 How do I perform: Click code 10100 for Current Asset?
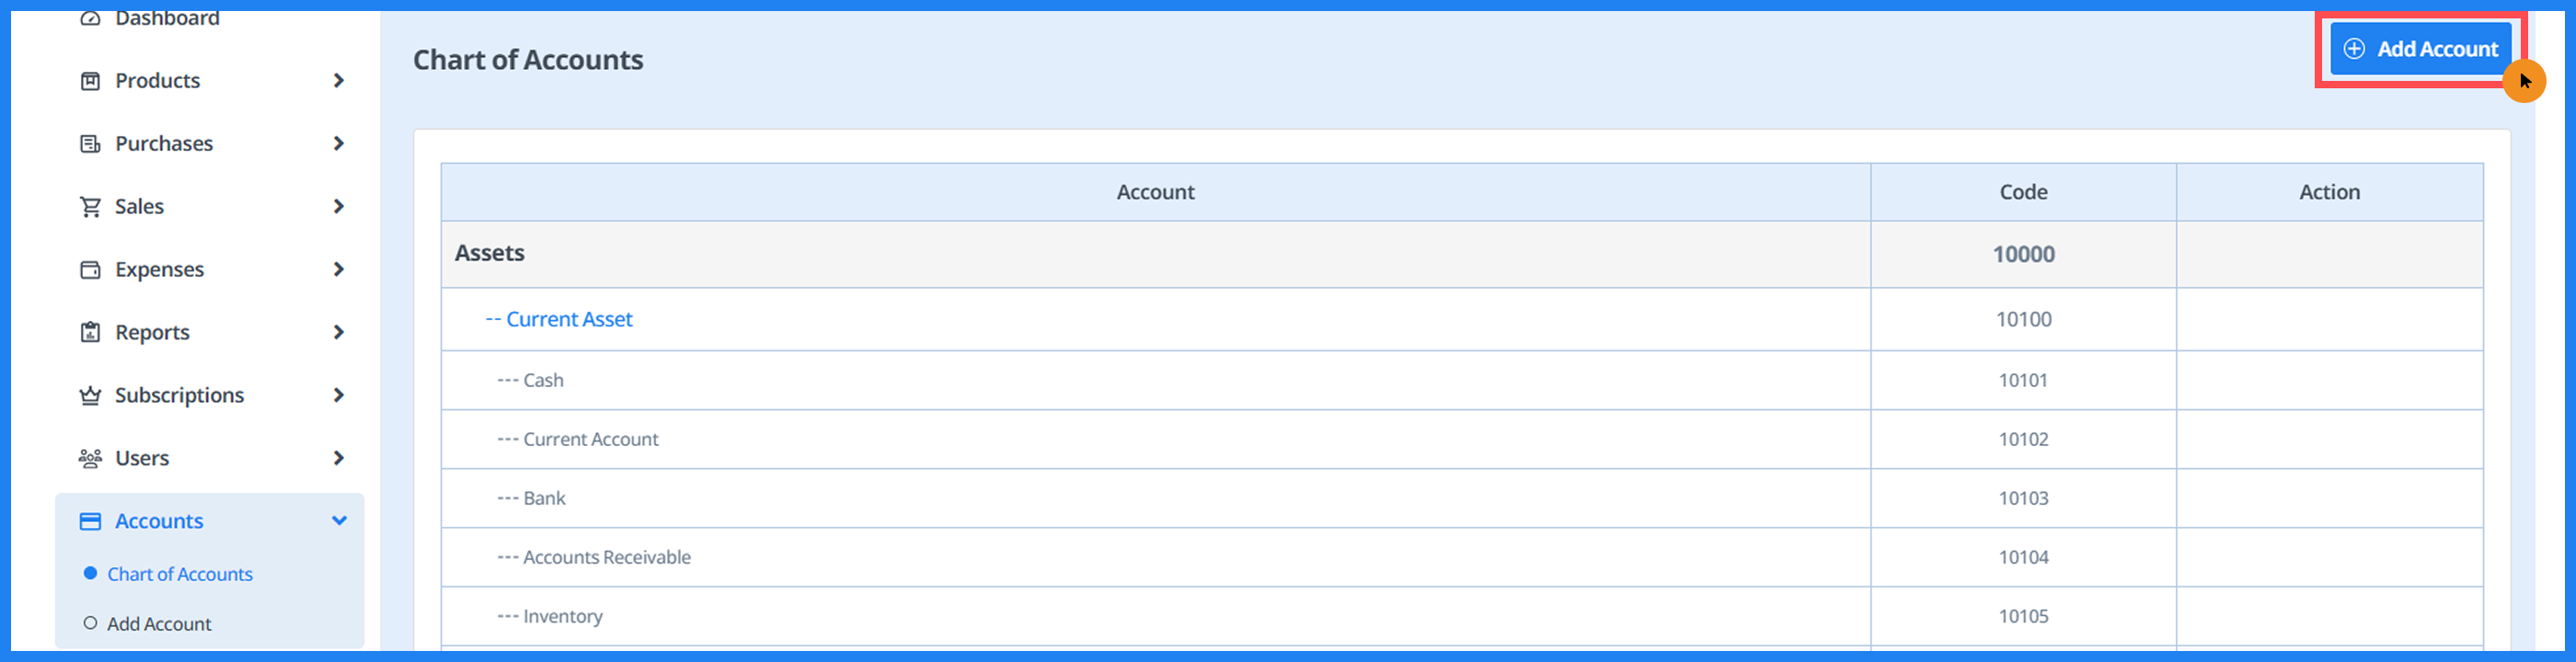click(x=2023, y=320)
